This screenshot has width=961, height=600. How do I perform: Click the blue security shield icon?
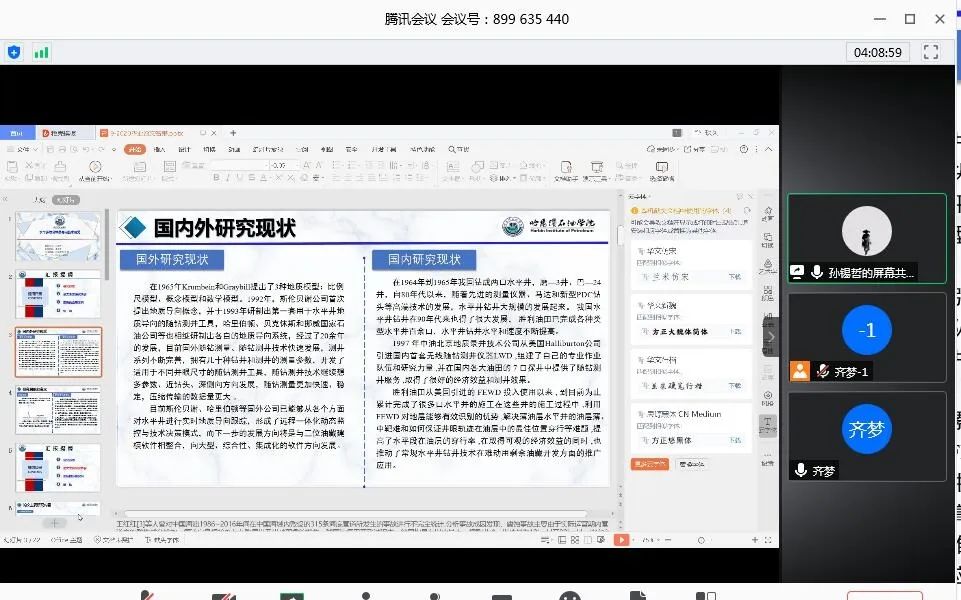[x=14, y=52]
